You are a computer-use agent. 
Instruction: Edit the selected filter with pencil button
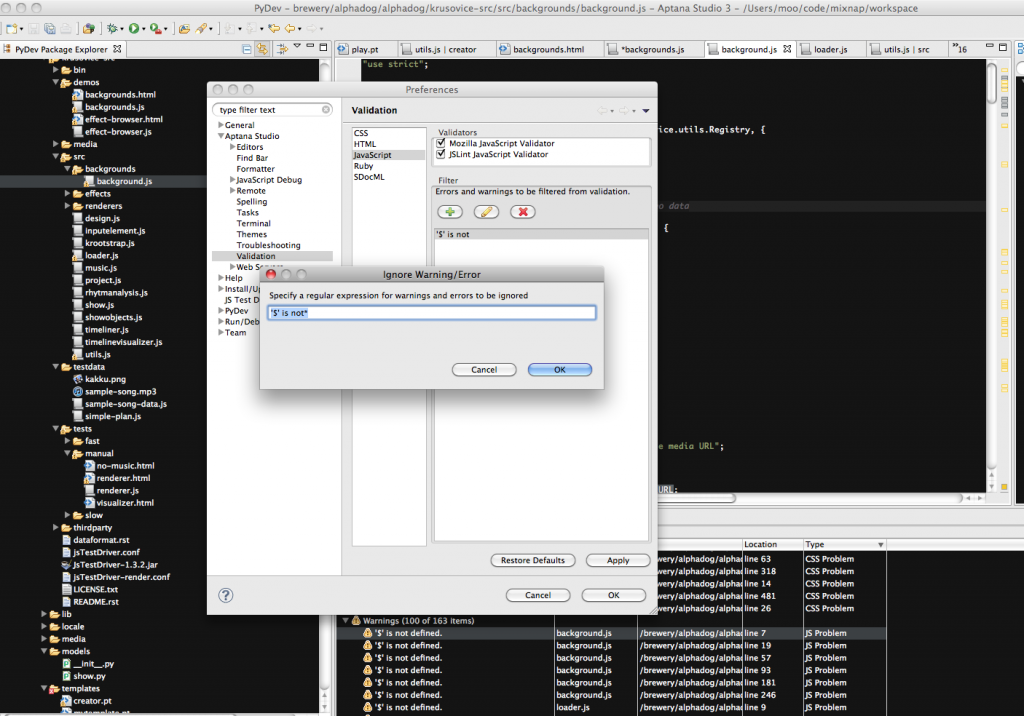pyautogui.click(x=486, y=212)
